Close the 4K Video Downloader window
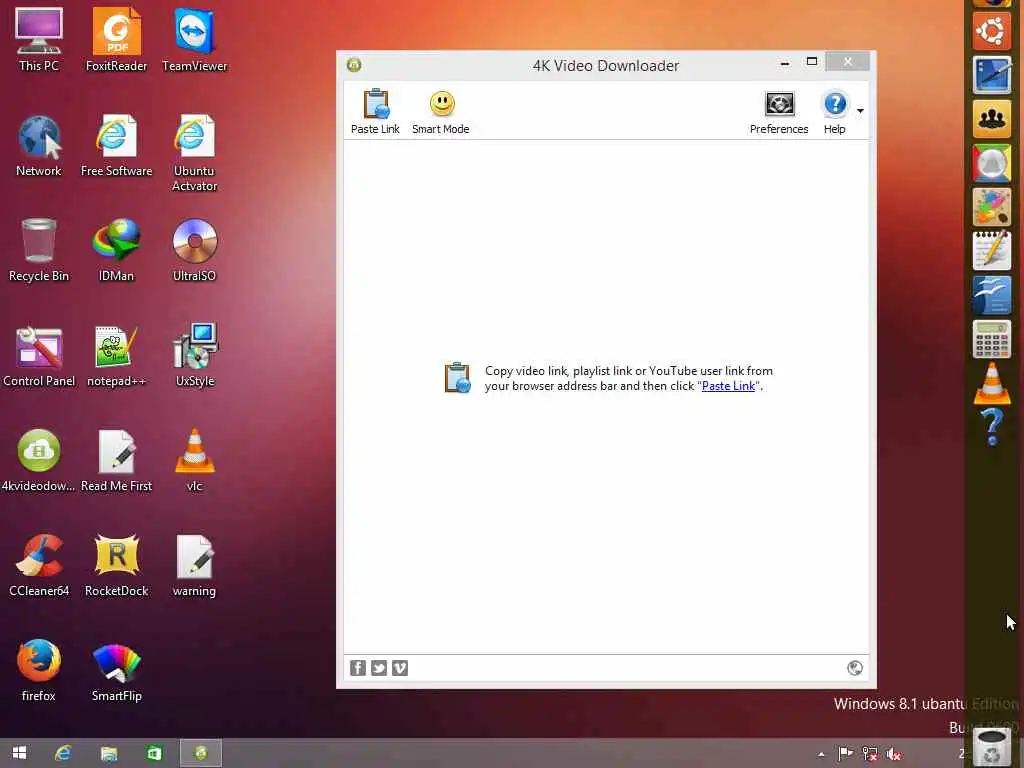The image size is (1024, 768). pyautogui.click(x=847, y=61)
